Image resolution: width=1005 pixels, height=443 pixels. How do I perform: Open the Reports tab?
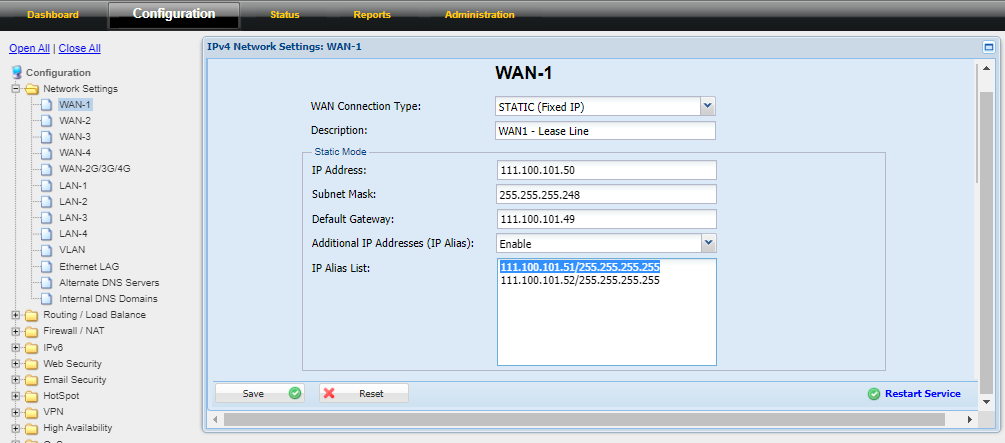(372, 15)
